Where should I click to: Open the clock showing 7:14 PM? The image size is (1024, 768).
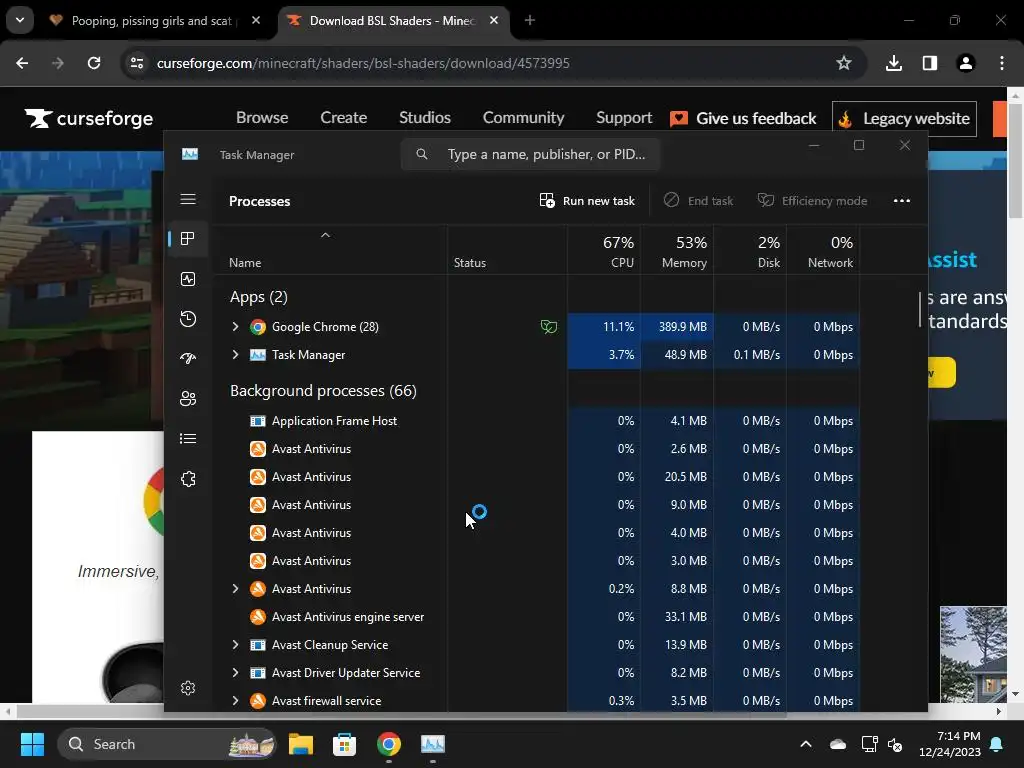950,744
